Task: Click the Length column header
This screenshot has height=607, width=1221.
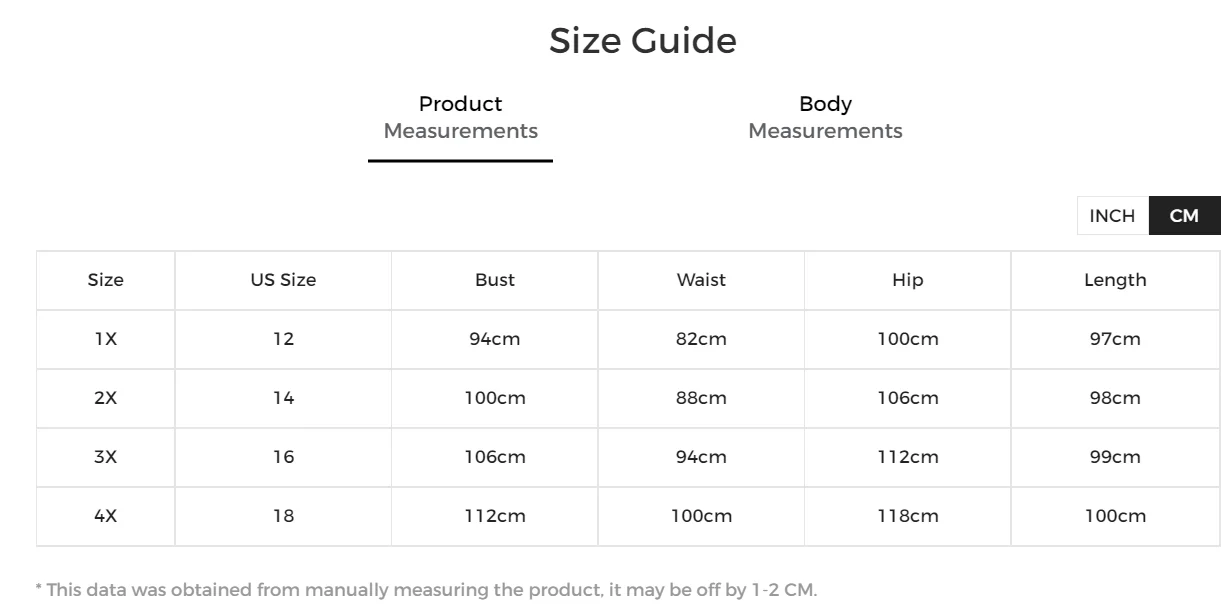Action: tap(1115, 280)
